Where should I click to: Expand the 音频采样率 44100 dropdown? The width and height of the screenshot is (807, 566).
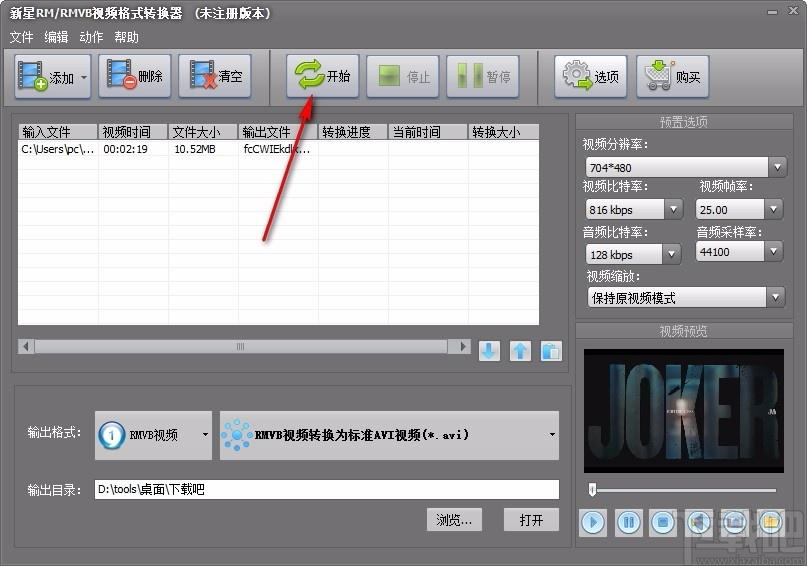773,252
